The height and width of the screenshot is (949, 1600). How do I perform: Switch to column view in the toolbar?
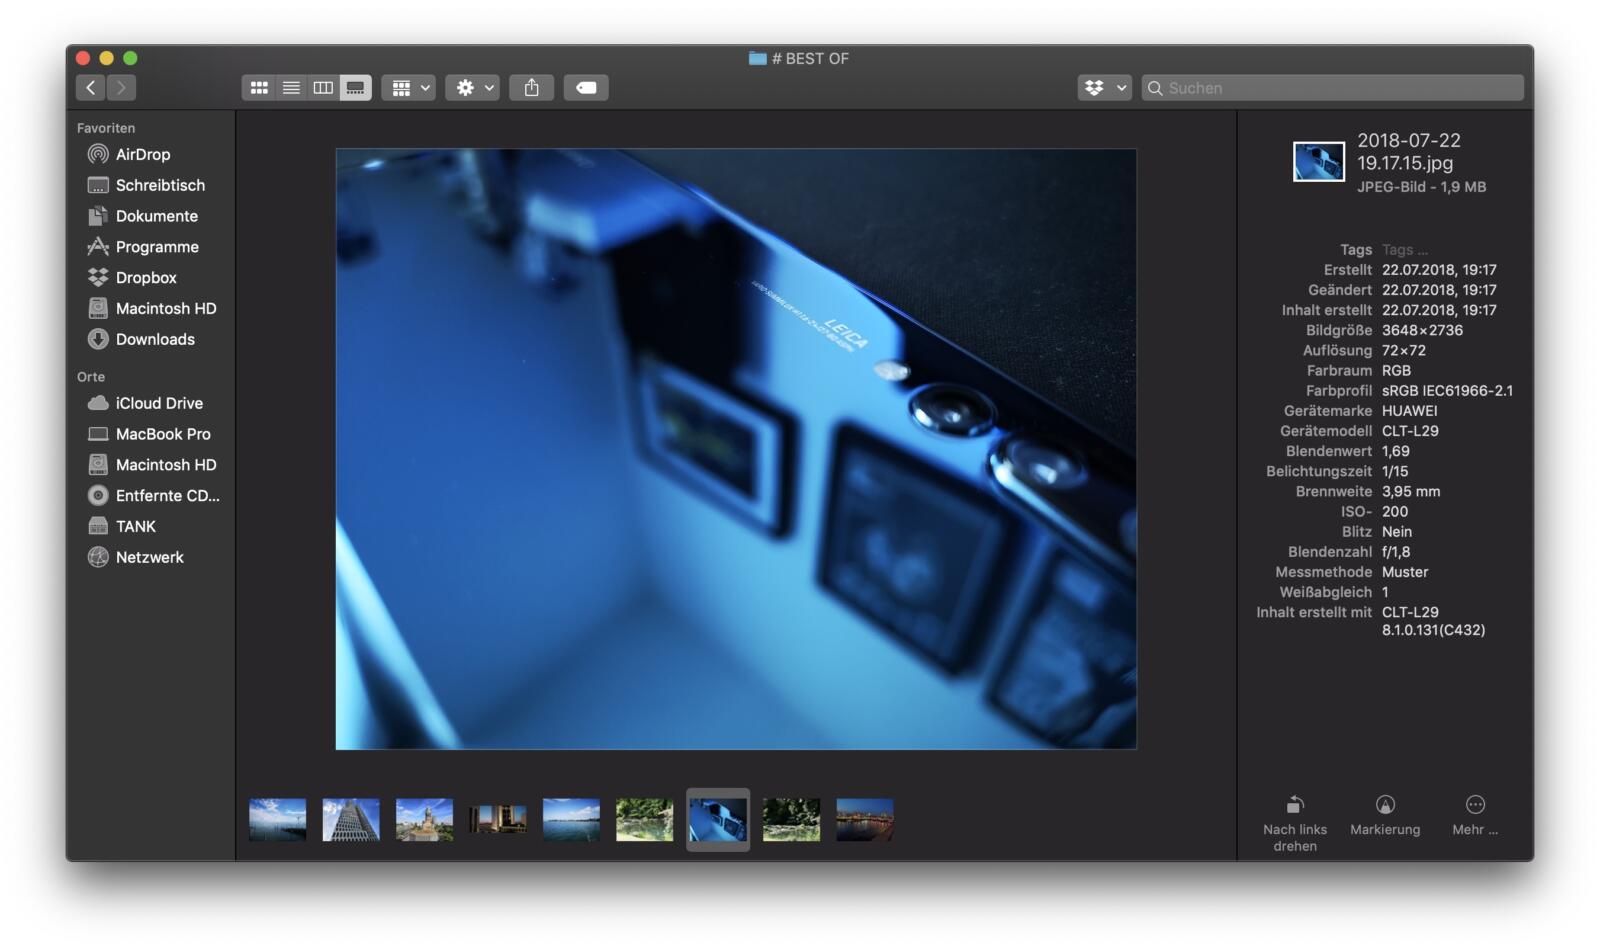(x=322, y=87)
